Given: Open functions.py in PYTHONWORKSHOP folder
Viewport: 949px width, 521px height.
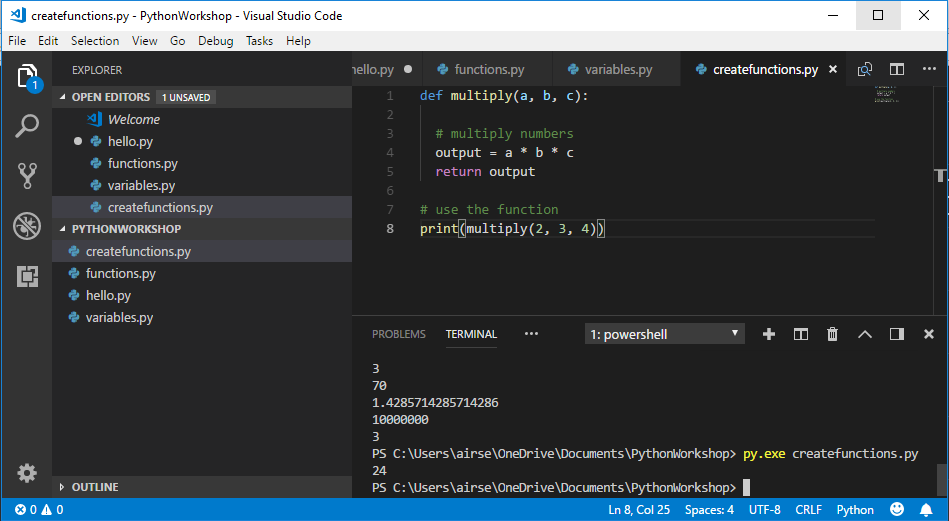Looking at the screenshot, I should [202, 273].
